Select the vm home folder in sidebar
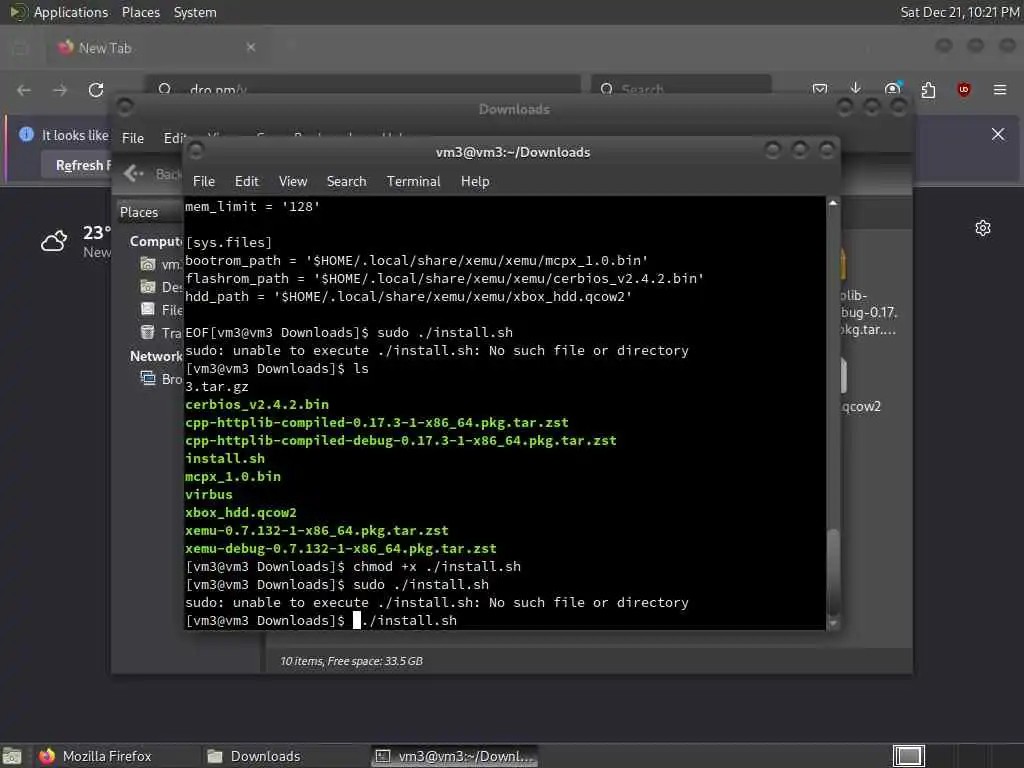 (161, 264)
